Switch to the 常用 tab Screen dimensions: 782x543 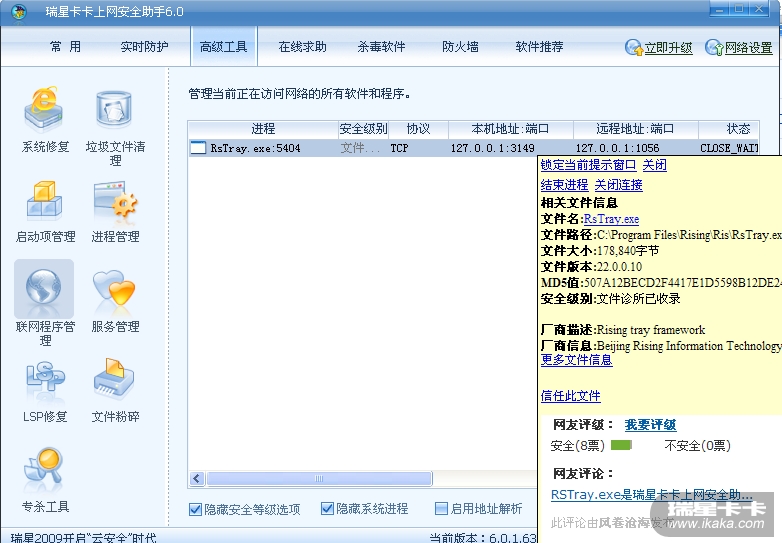click(x=65, y=47)
